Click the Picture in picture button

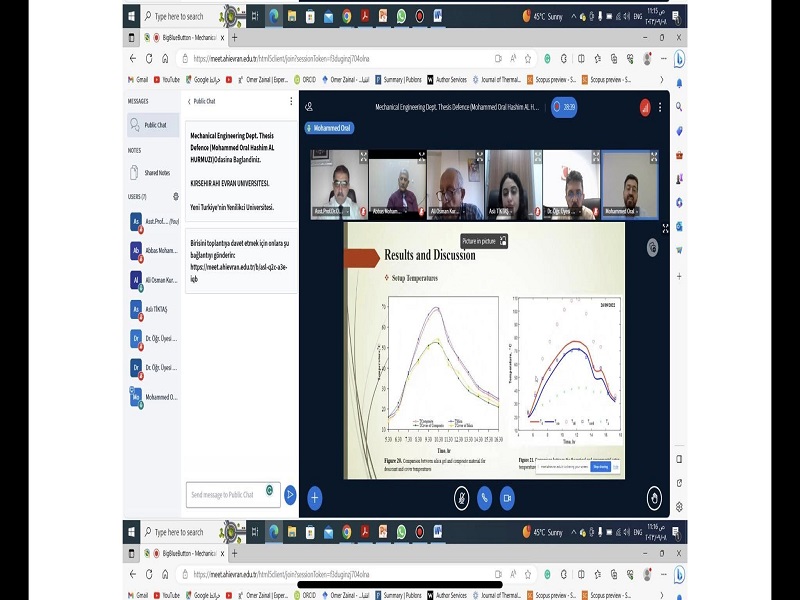tap(485, 241)
